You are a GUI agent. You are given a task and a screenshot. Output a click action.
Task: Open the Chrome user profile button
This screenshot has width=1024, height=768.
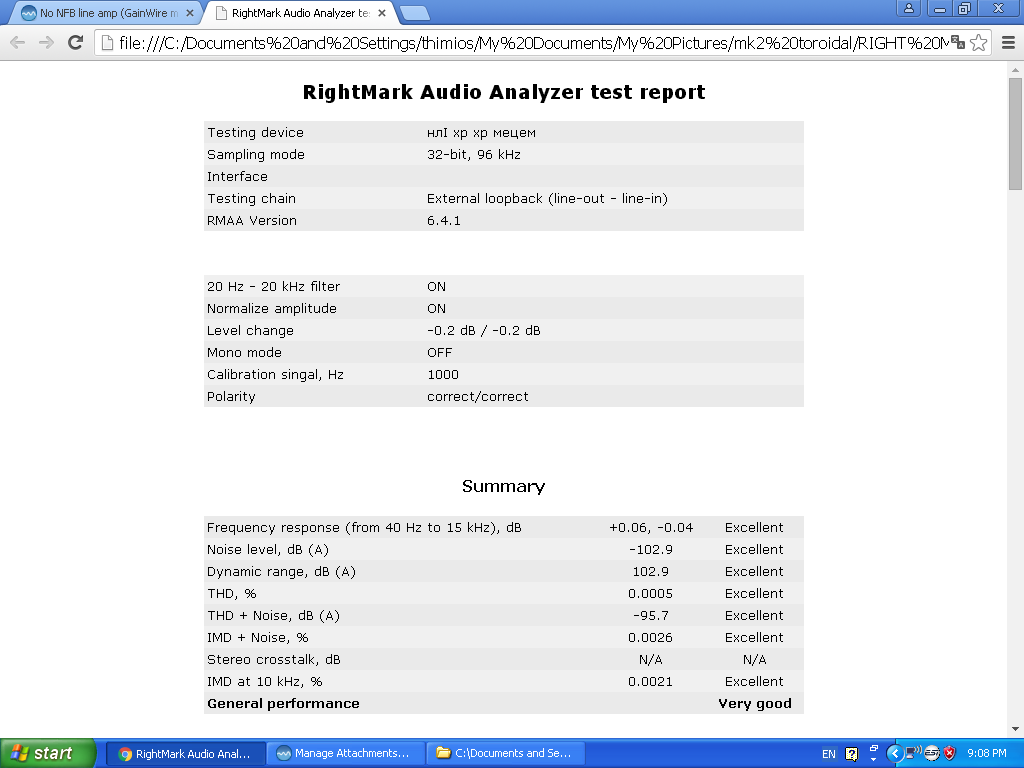coord(908,8)
